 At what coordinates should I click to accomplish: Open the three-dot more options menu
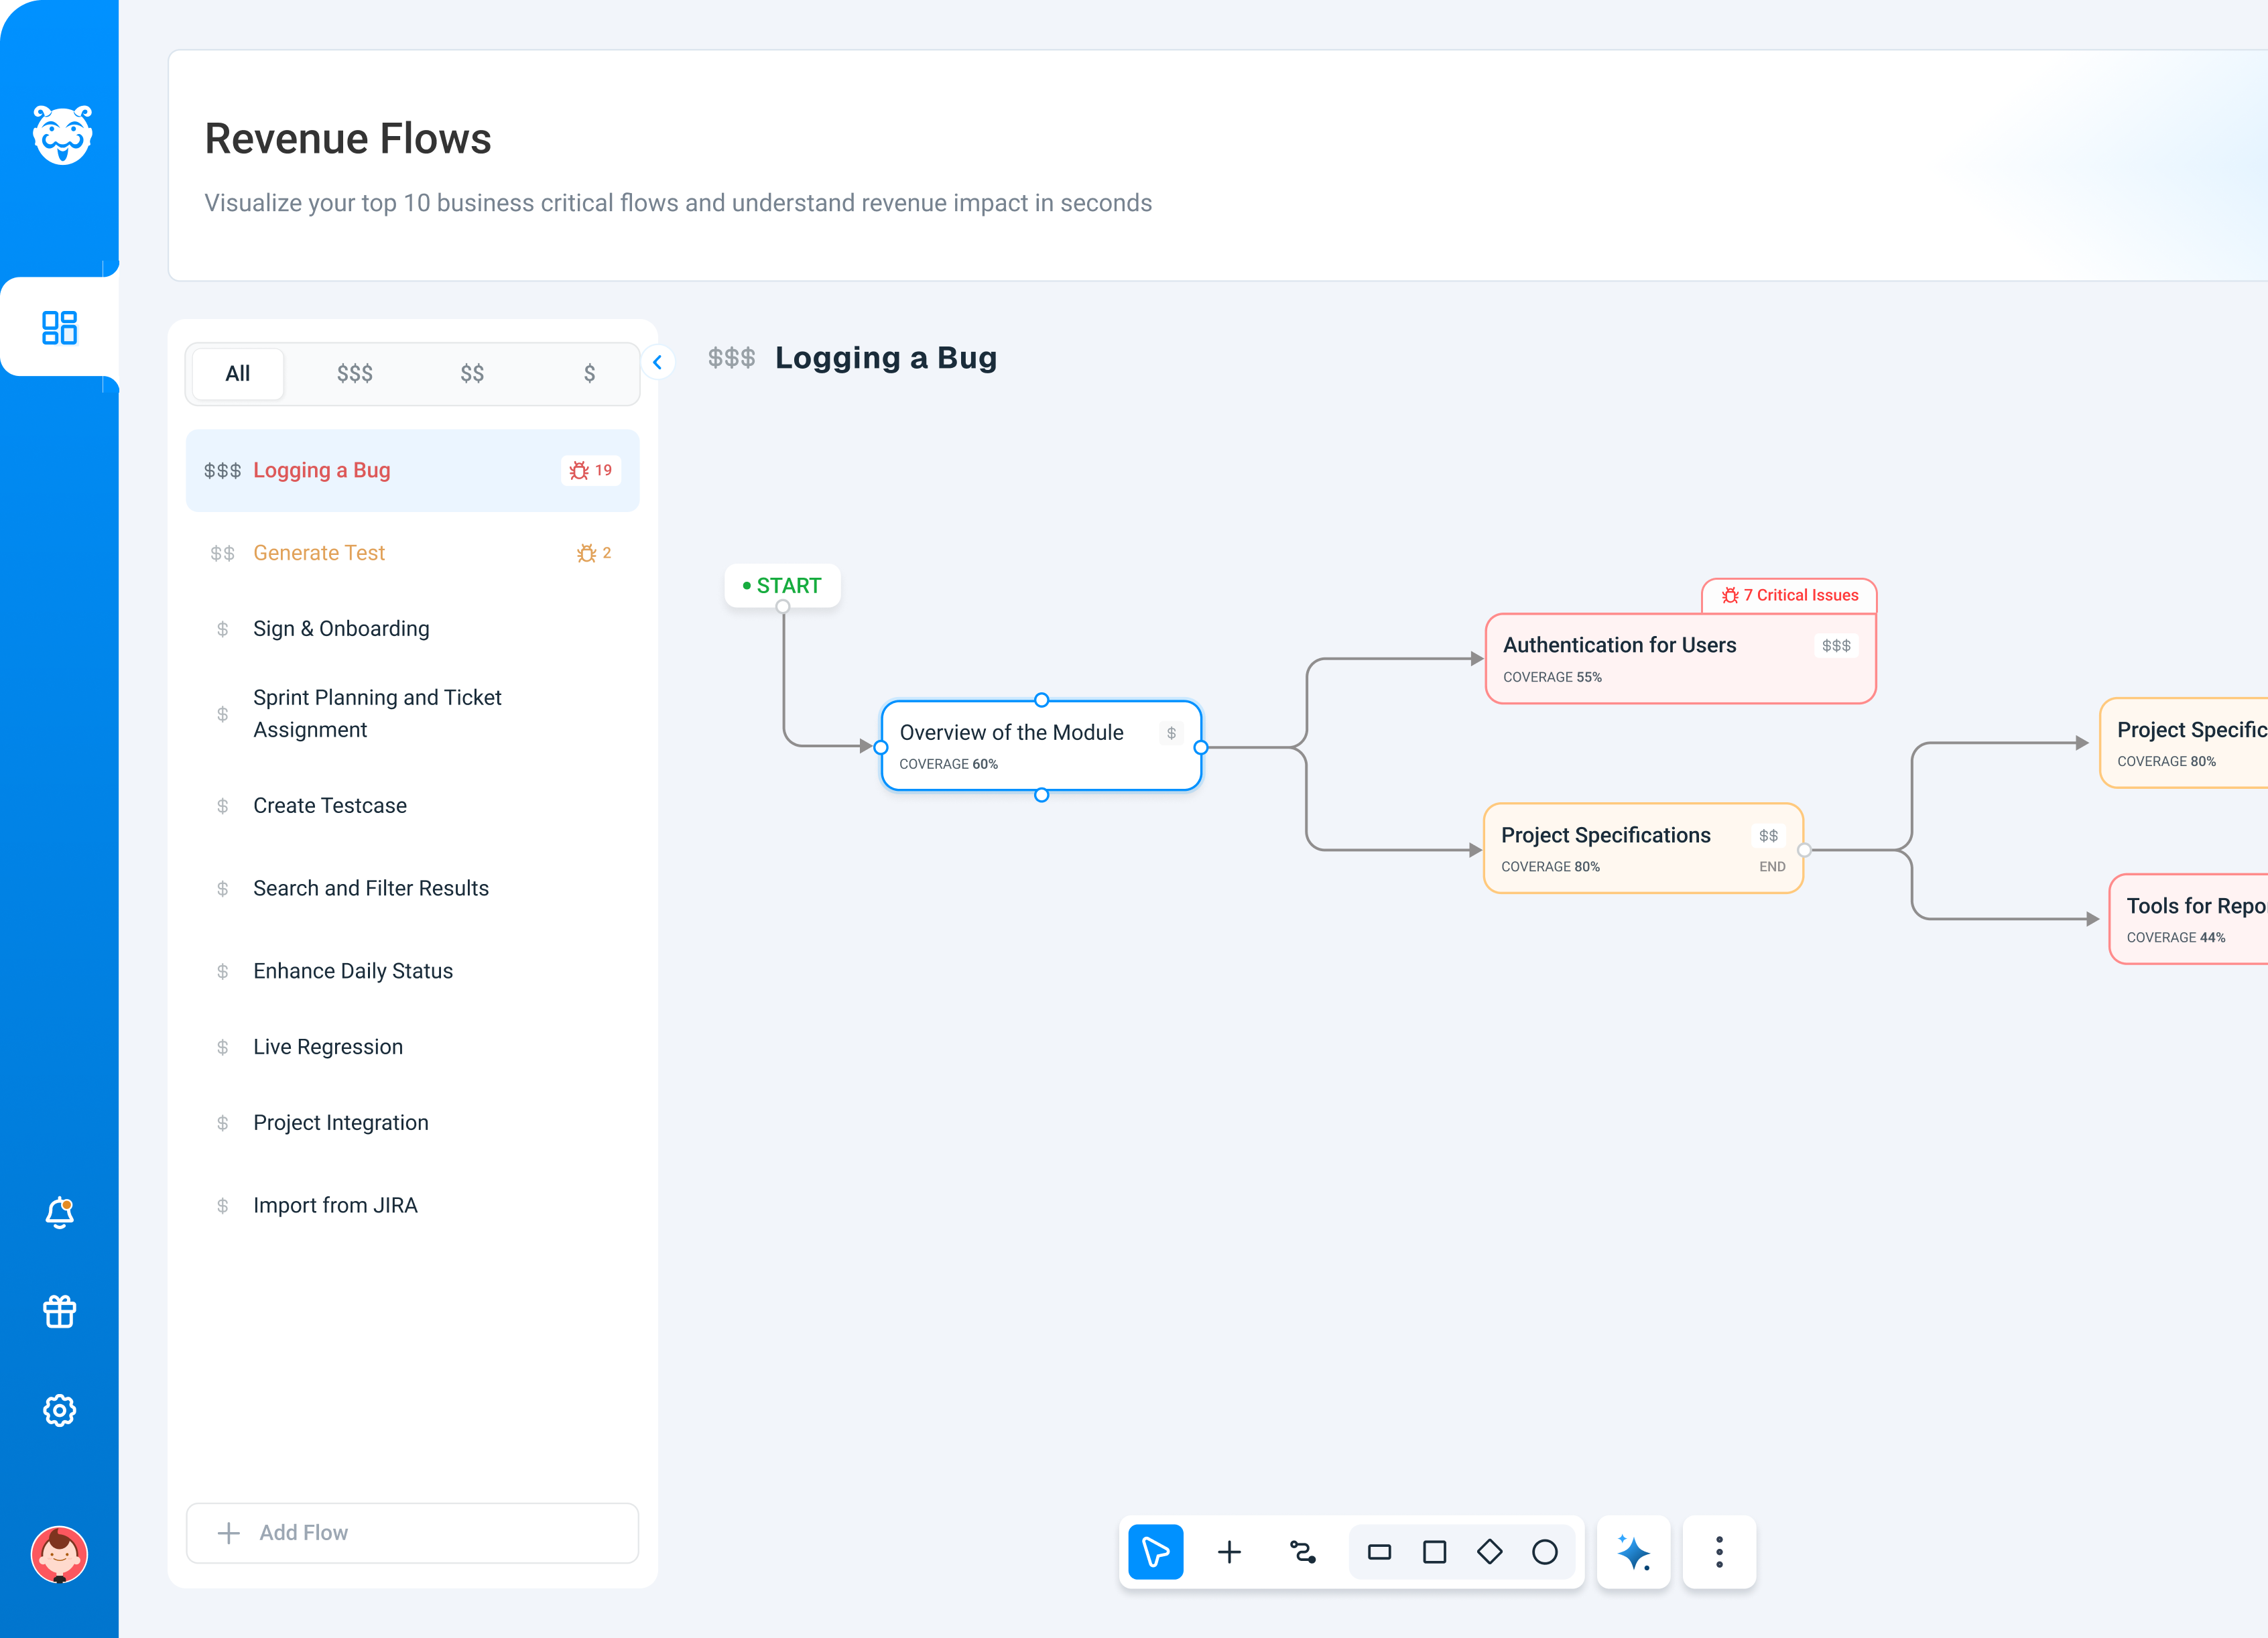tap(1718, 1552)
